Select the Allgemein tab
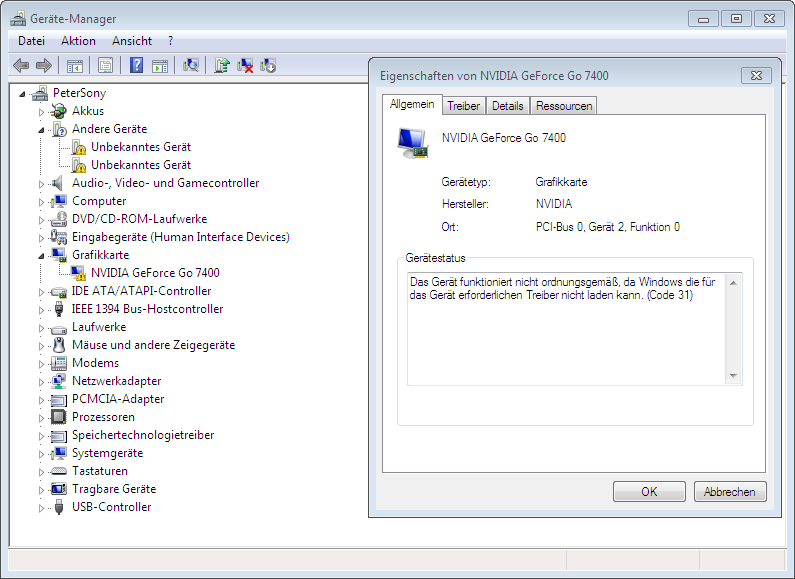This screenshot has height=579, width=795. [x=412, y=104]
